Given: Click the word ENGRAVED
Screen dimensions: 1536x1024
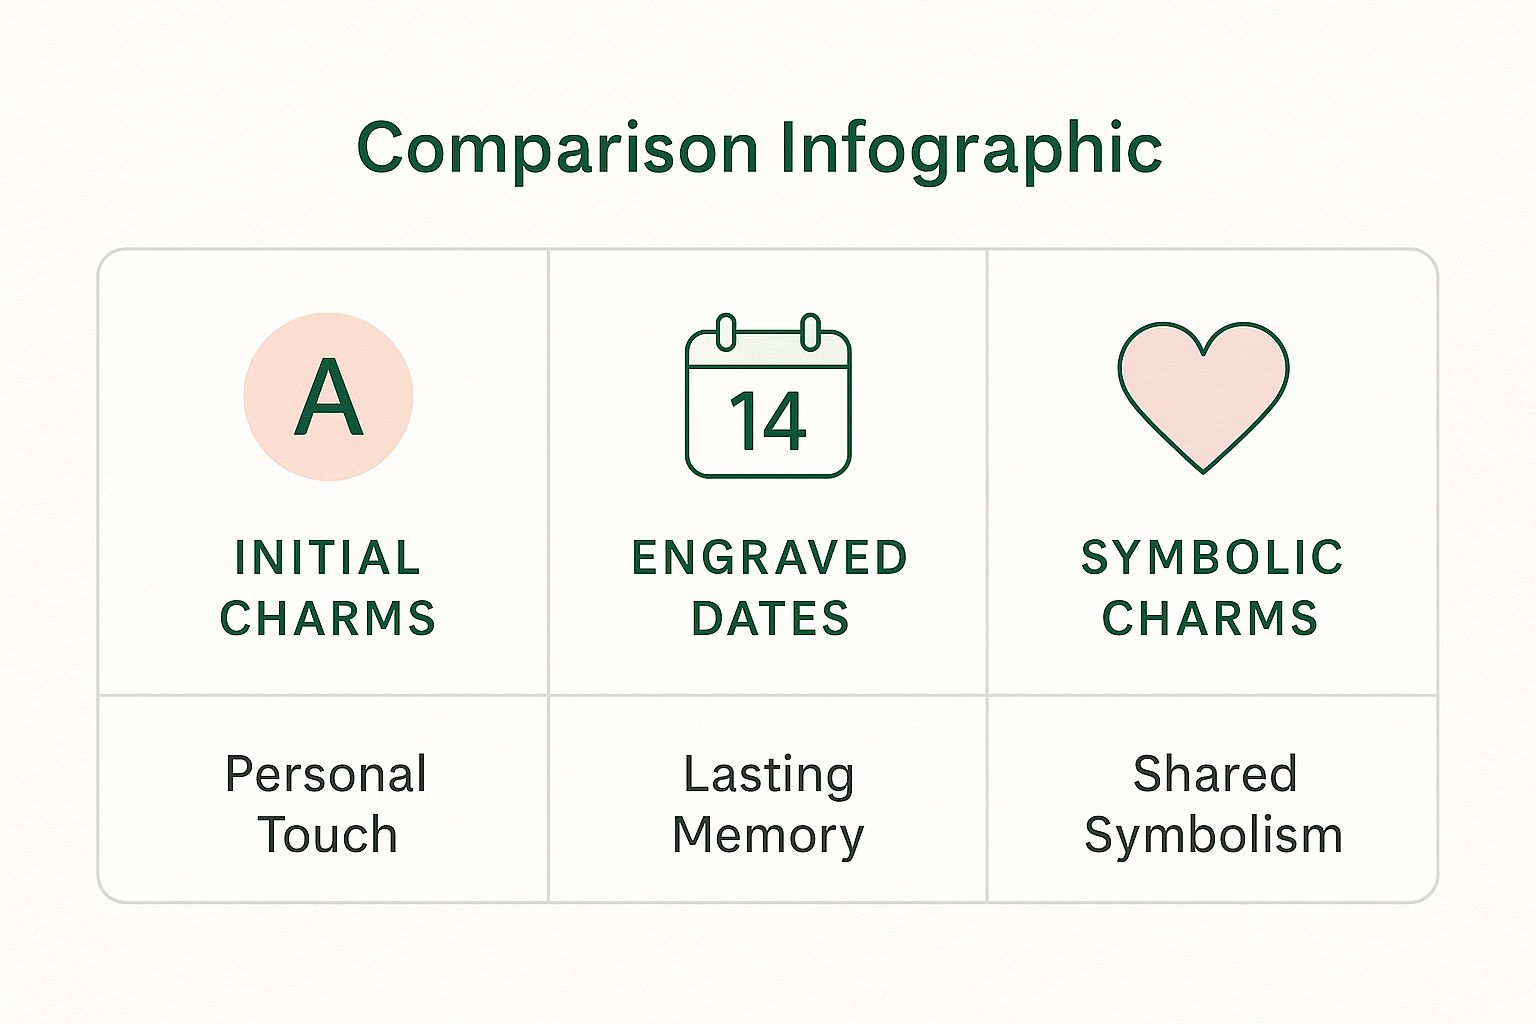Looking at the screenshot, I should coord(769,558).
